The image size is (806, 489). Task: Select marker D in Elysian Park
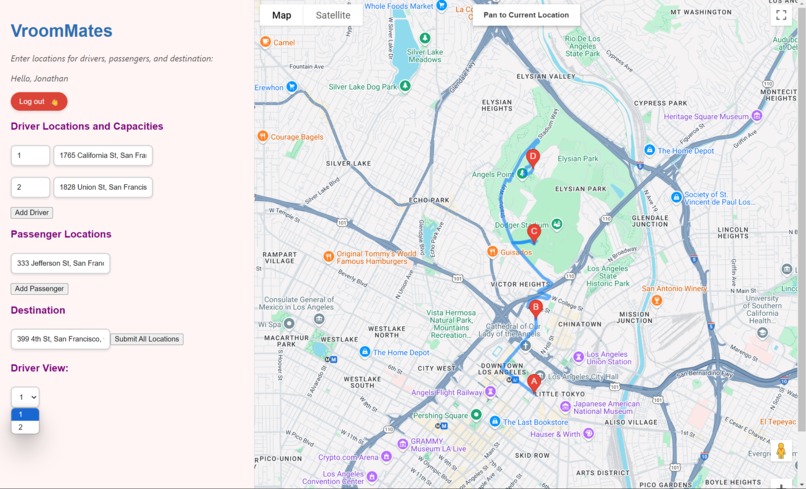tap(533, 157)
